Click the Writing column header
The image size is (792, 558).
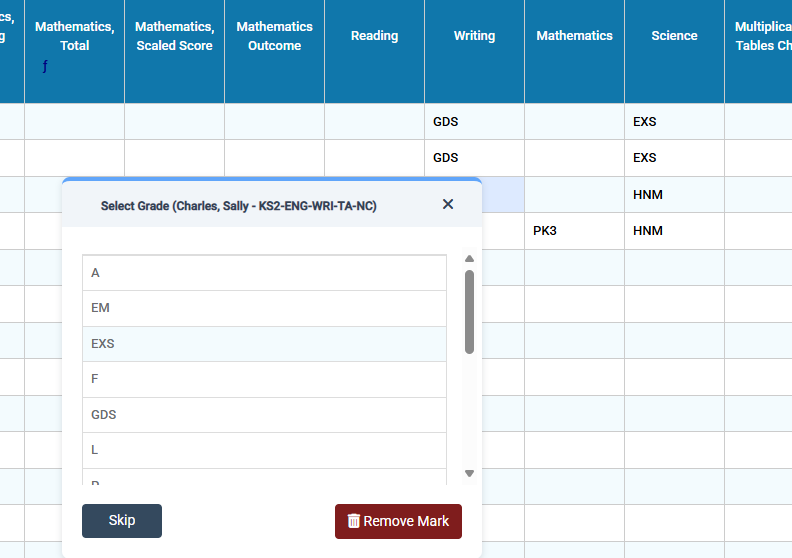click(x=474, y=36)
